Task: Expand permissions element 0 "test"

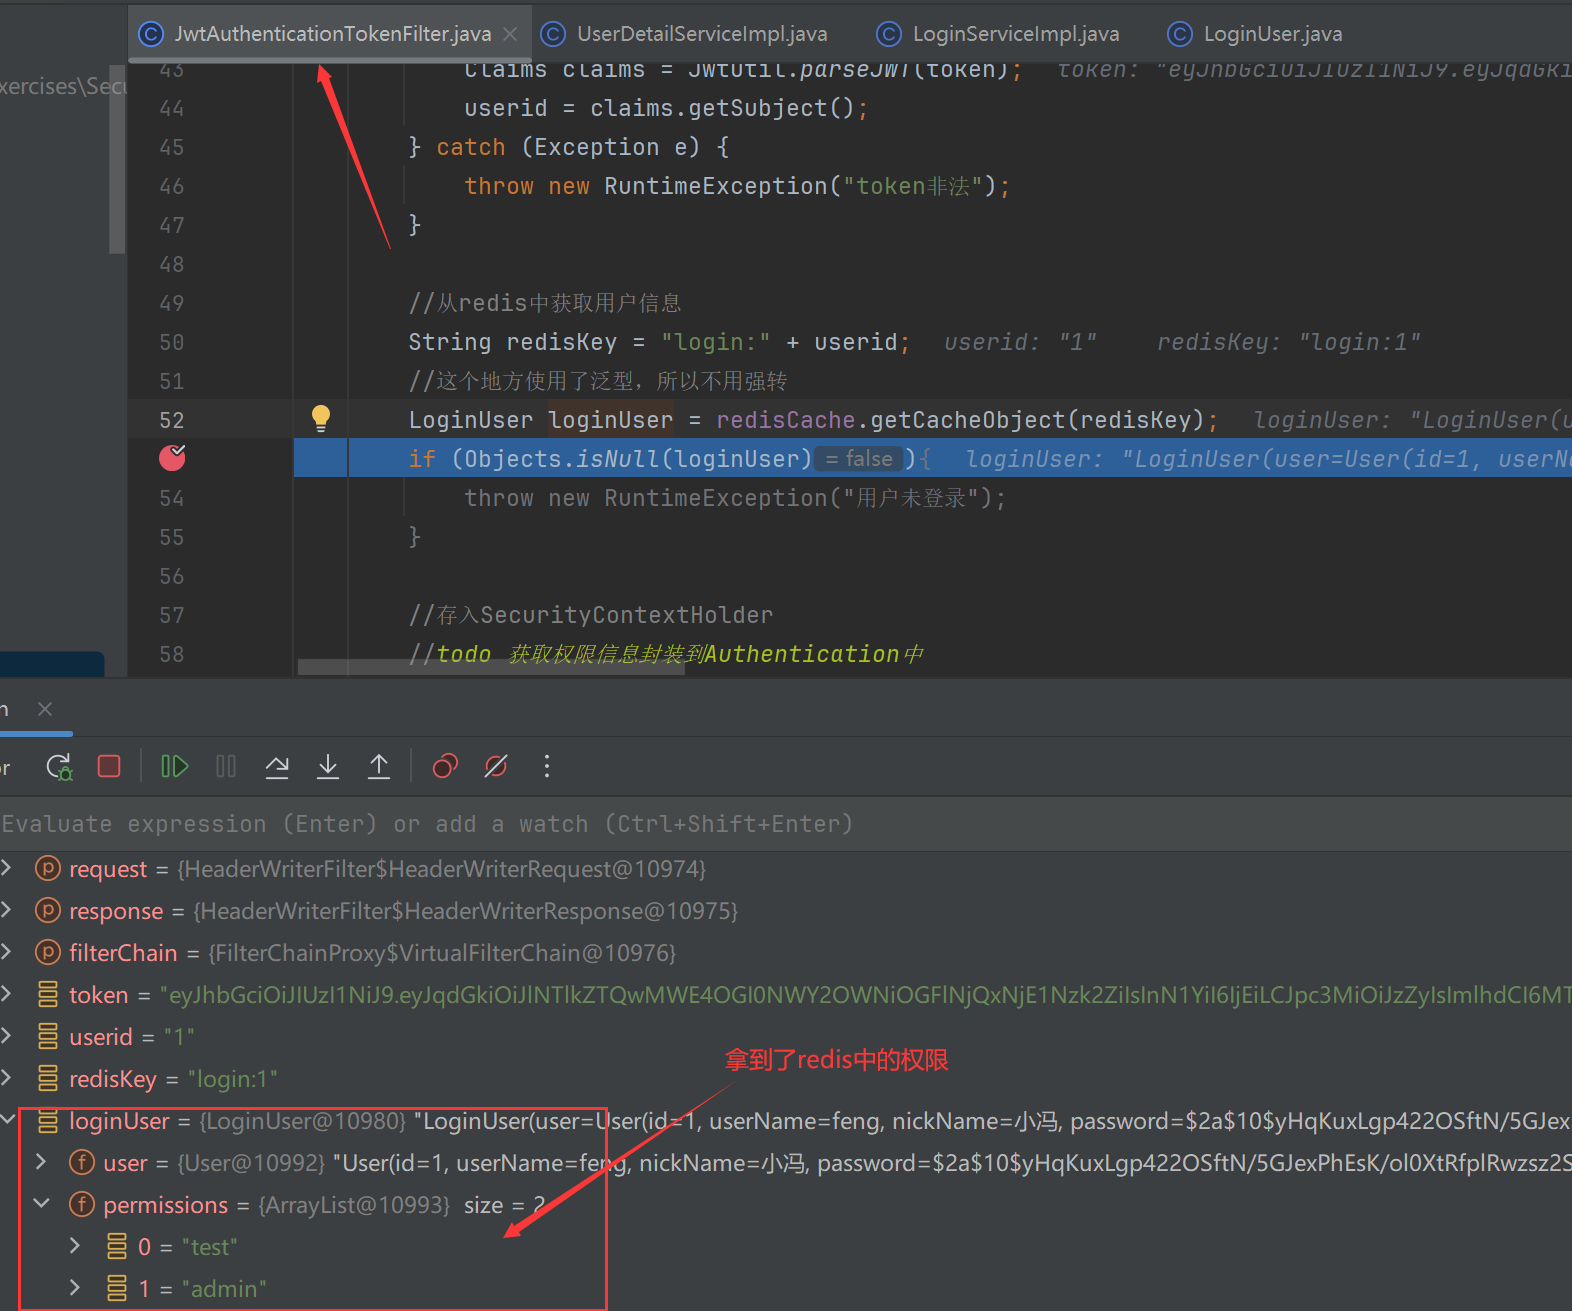Action: [x=75, y=1246]
